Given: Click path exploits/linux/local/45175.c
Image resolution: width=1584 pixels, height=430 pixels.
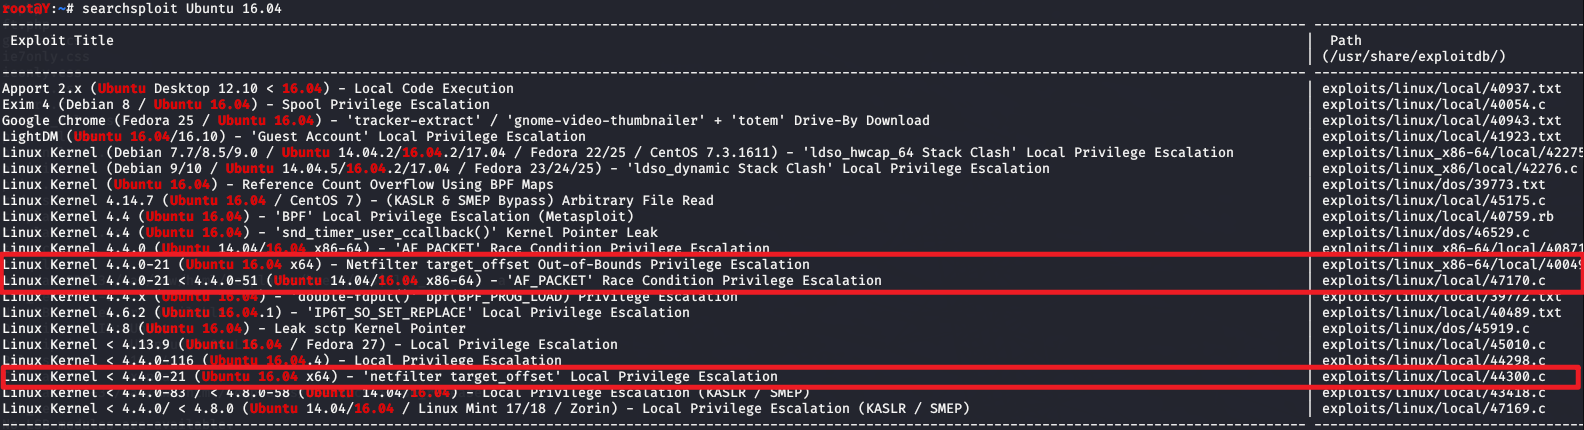Looking at the screenshot, I should coord(1434,201).
